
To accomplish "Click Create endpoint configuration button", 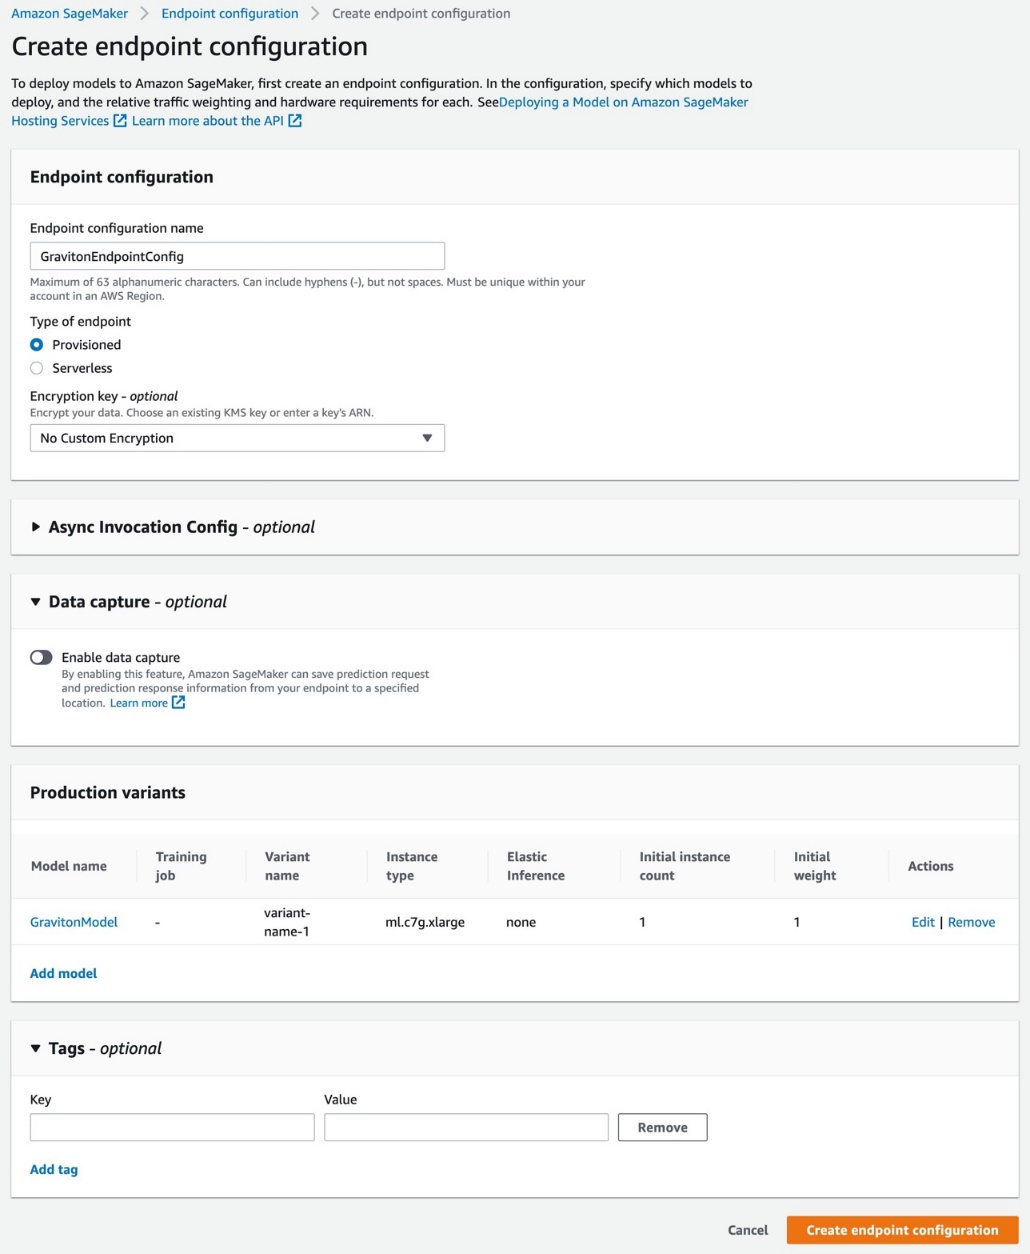I will (x=902, y=1230).
